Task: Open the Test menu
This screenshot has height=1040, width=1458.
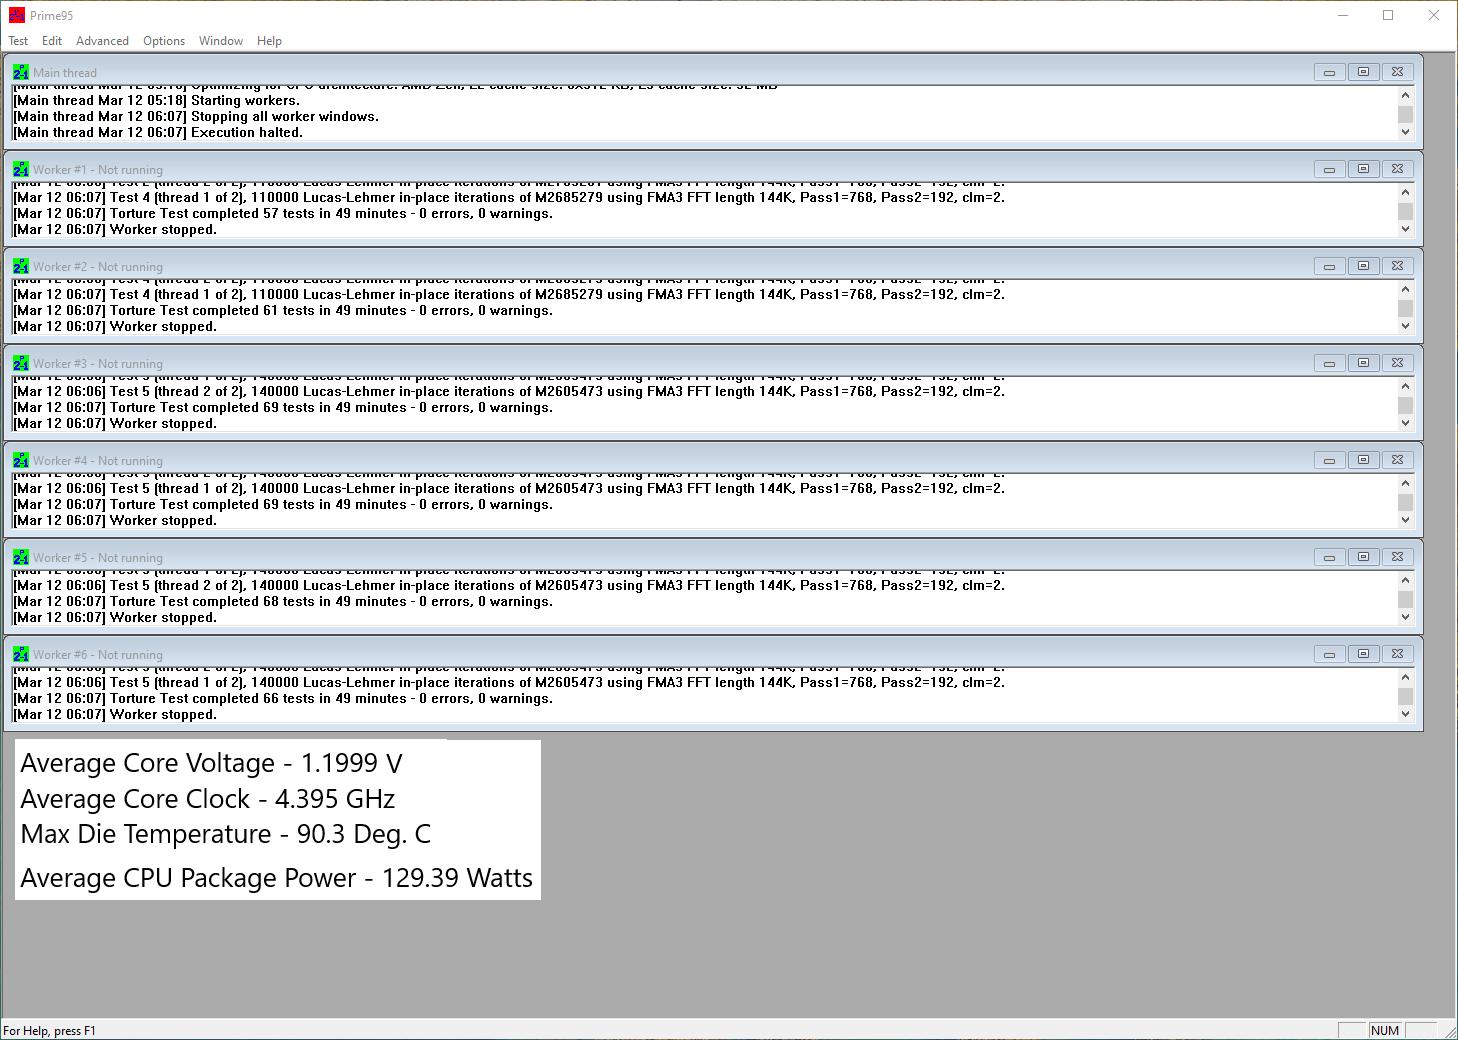Action: [18, 41]
